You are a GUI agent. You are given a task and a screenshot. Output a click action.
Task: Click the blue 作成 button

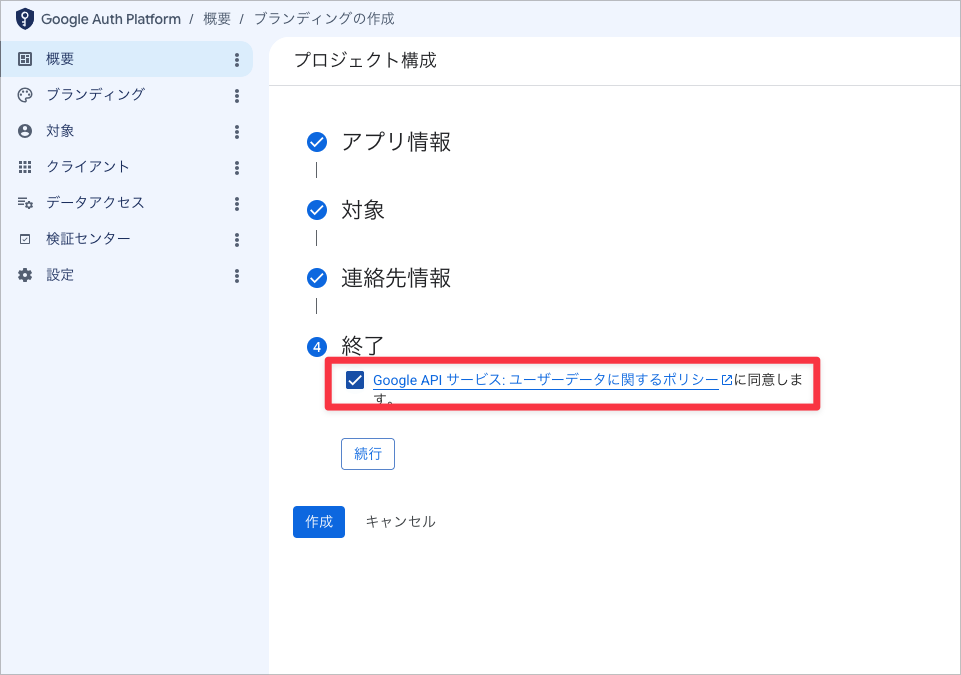click(x=319, y=522)
